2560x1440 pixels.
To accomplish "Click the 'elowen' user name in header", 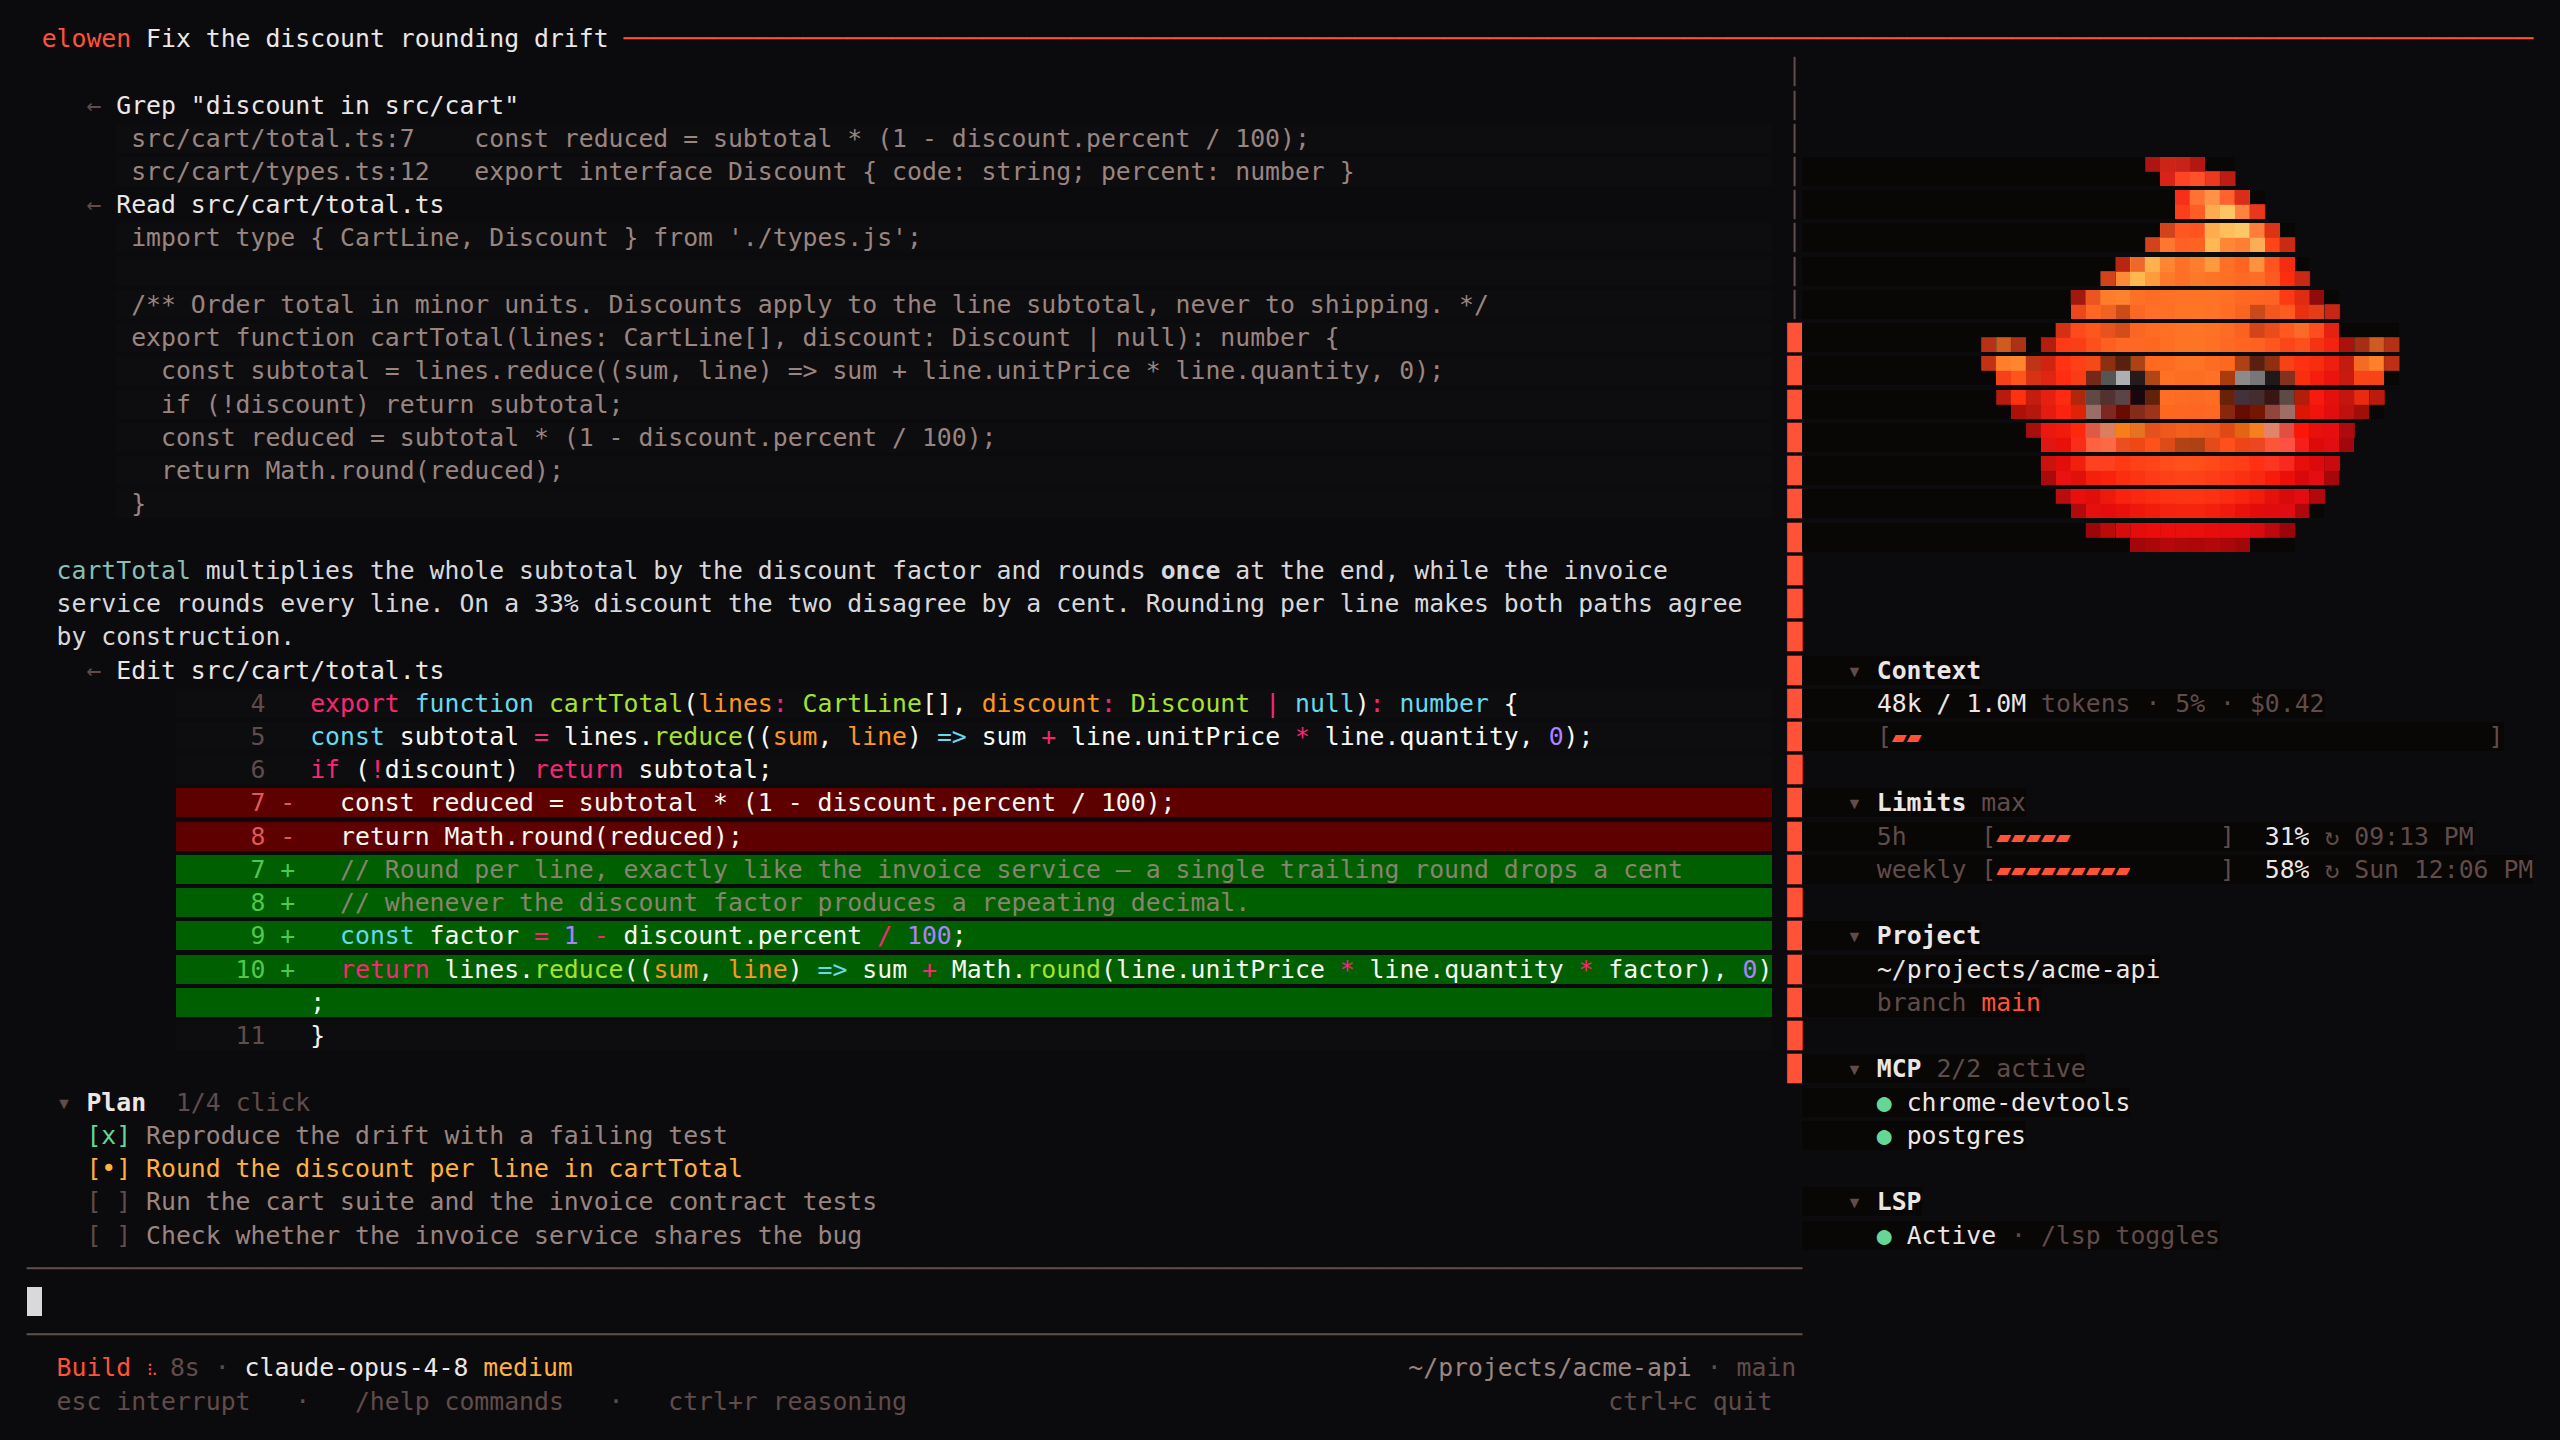I will coord(86,39).
